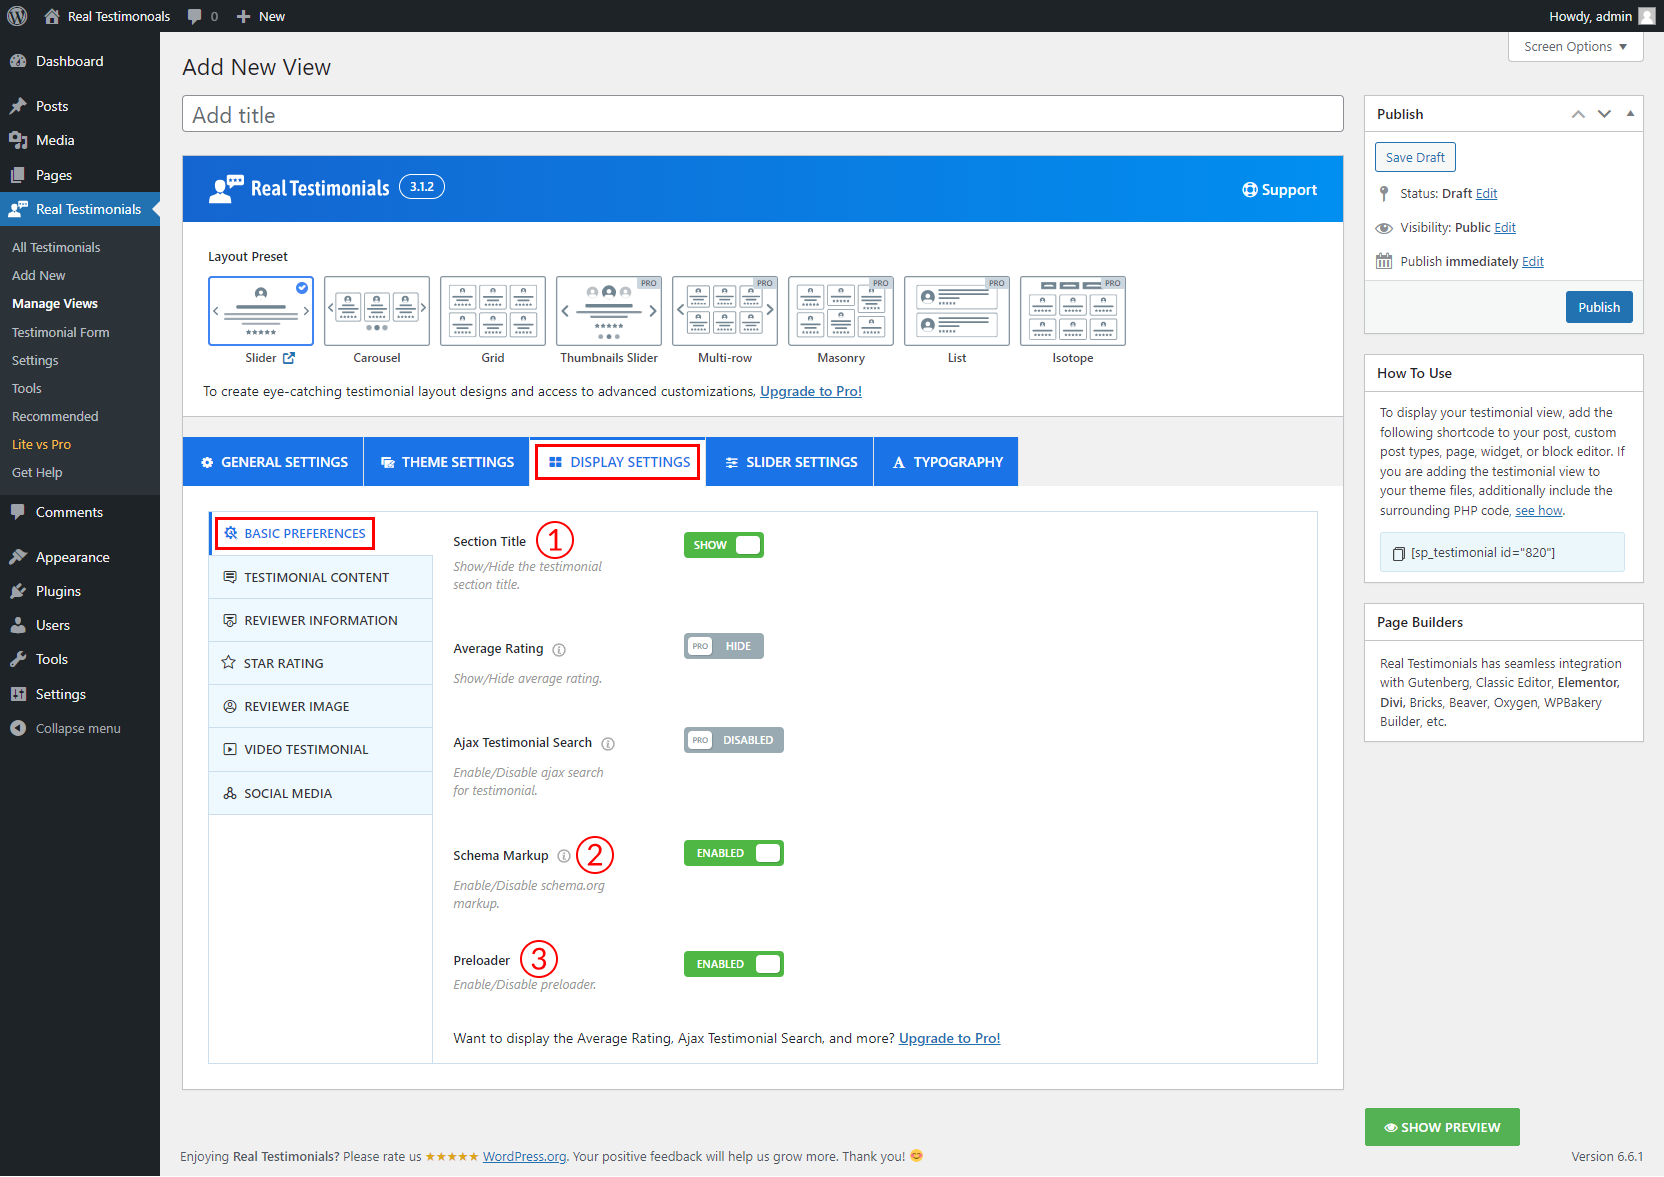Click the Appearance brush icon in sidebar
Screen dimensions: 1664x1177
click(18, 557)
